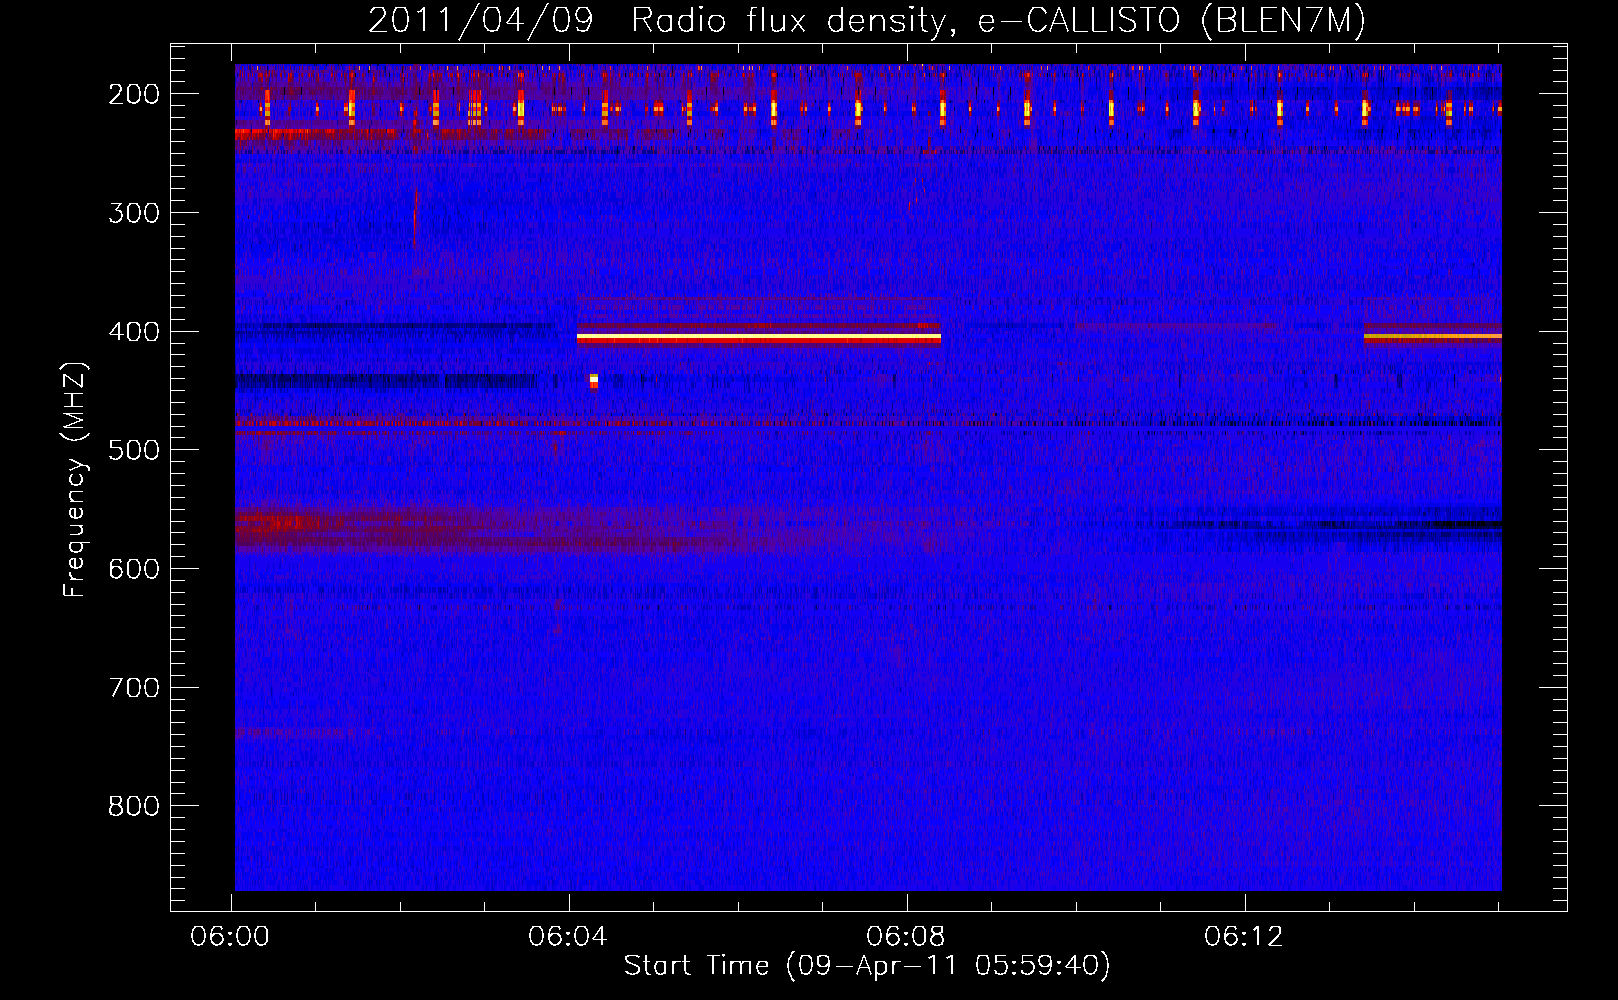Click the 200 frequency tick label
1618x1000 pixels.
(134, 94)
